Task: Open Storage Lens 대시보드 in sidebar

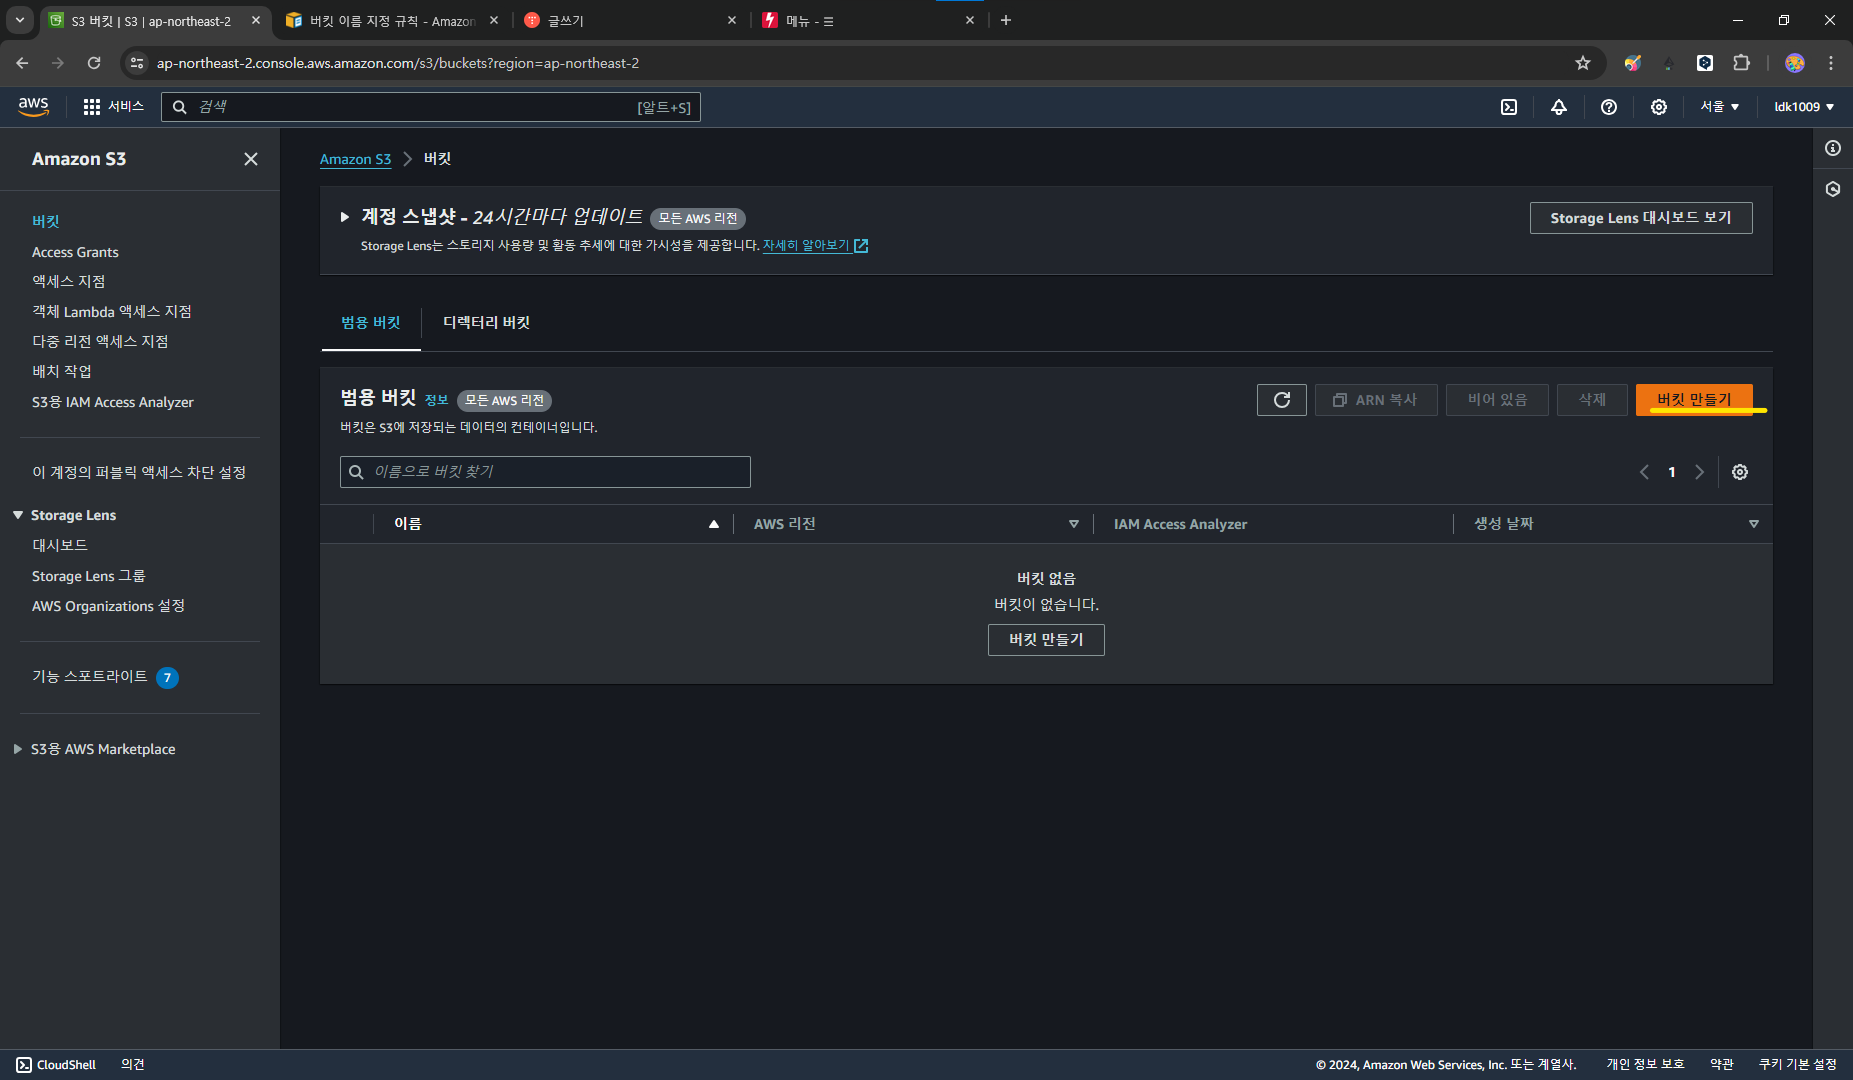Action: [x=60, y=546]
